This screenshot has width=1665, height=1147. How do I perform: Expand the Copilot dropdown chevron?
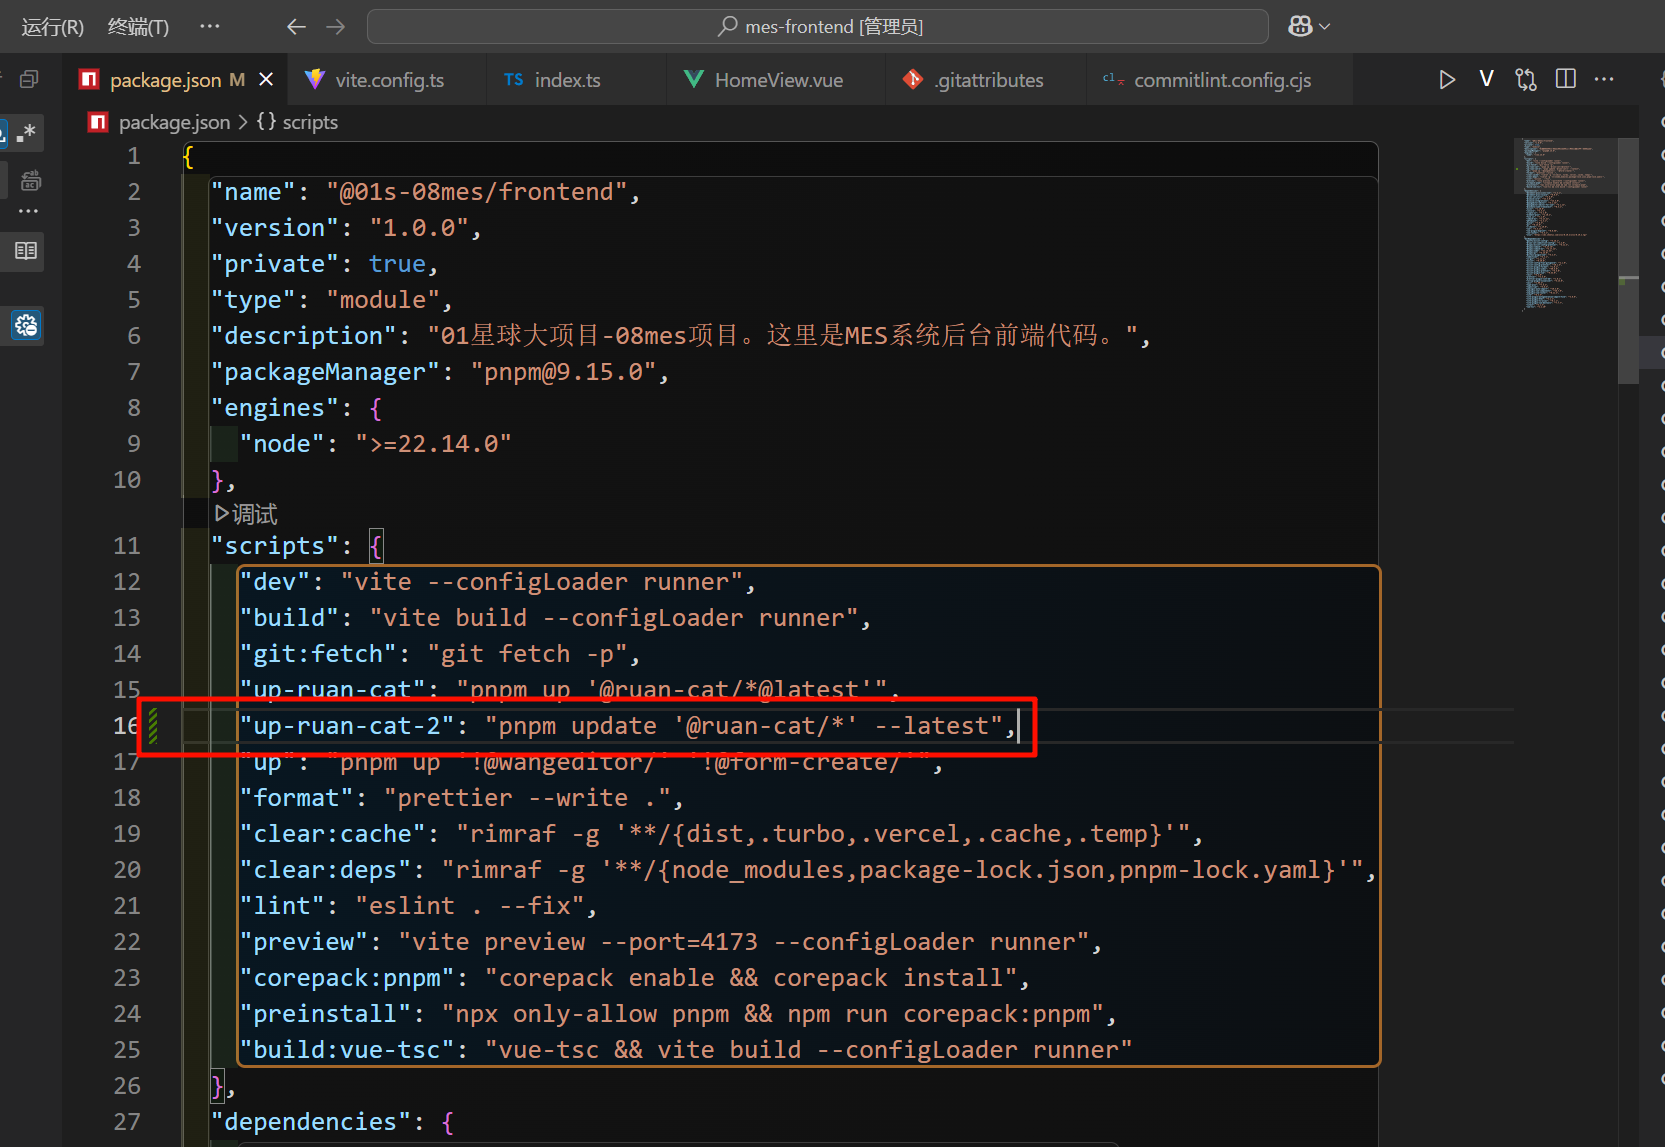1325,27
